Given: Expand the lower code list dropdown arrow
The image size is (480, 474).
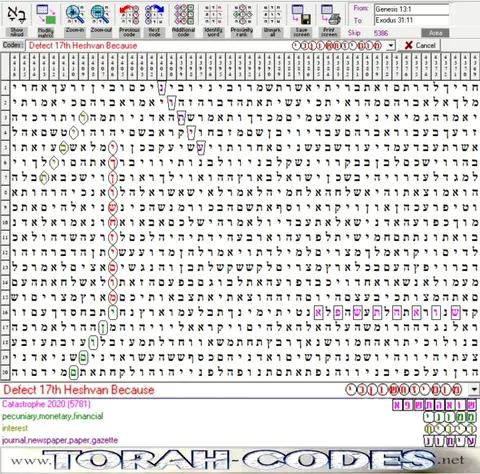Looking at the screenshot, I should [x=475, y=389].
